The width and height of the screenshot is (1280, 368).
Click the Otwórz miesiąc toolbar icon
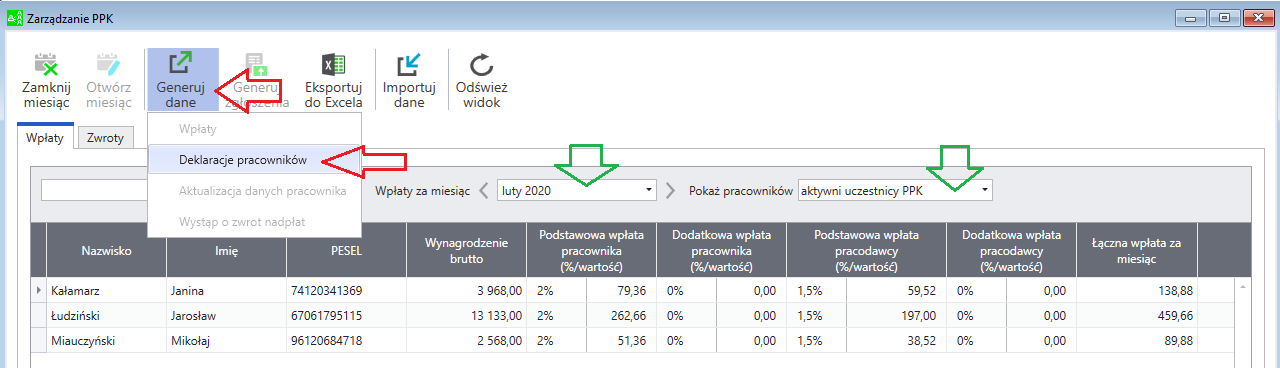tap(108, 65)
